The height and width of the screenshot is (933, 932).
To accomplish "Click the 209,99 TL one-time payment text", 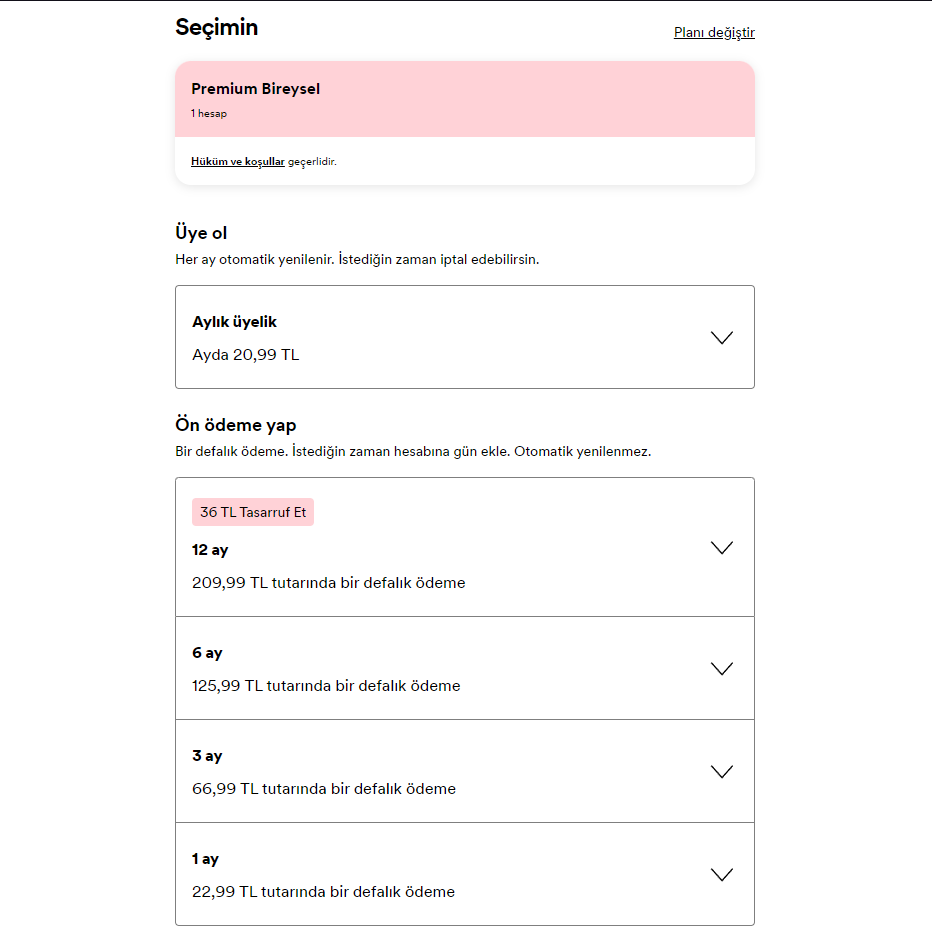I will tap(328, 583).
